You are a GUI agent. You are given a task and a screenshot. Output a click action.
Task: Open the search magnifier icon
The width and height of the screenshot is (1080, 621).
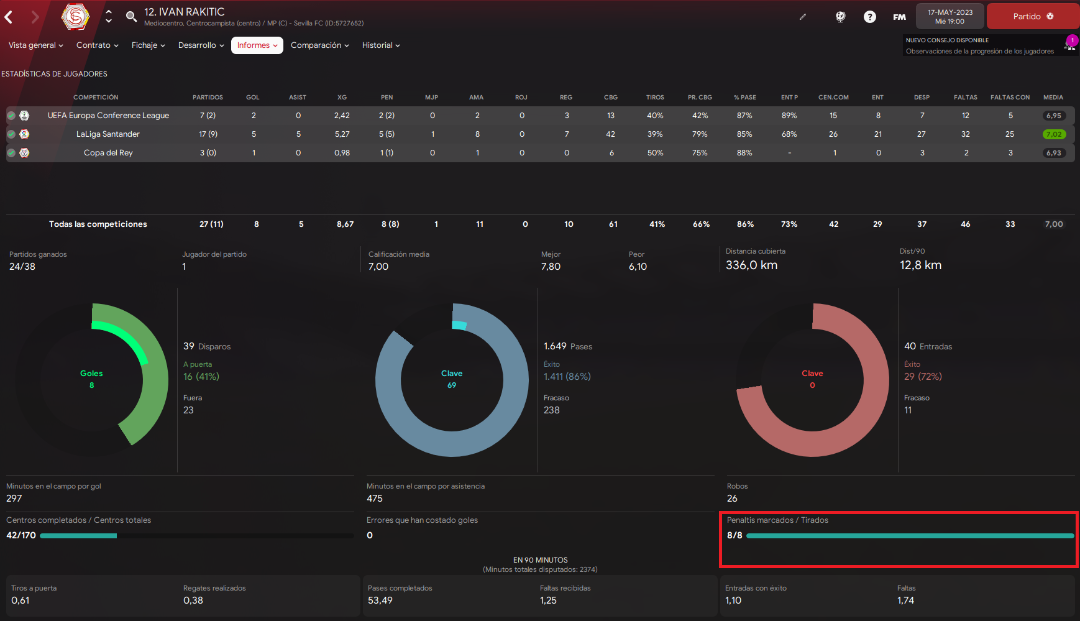click(x=131, y=17)
